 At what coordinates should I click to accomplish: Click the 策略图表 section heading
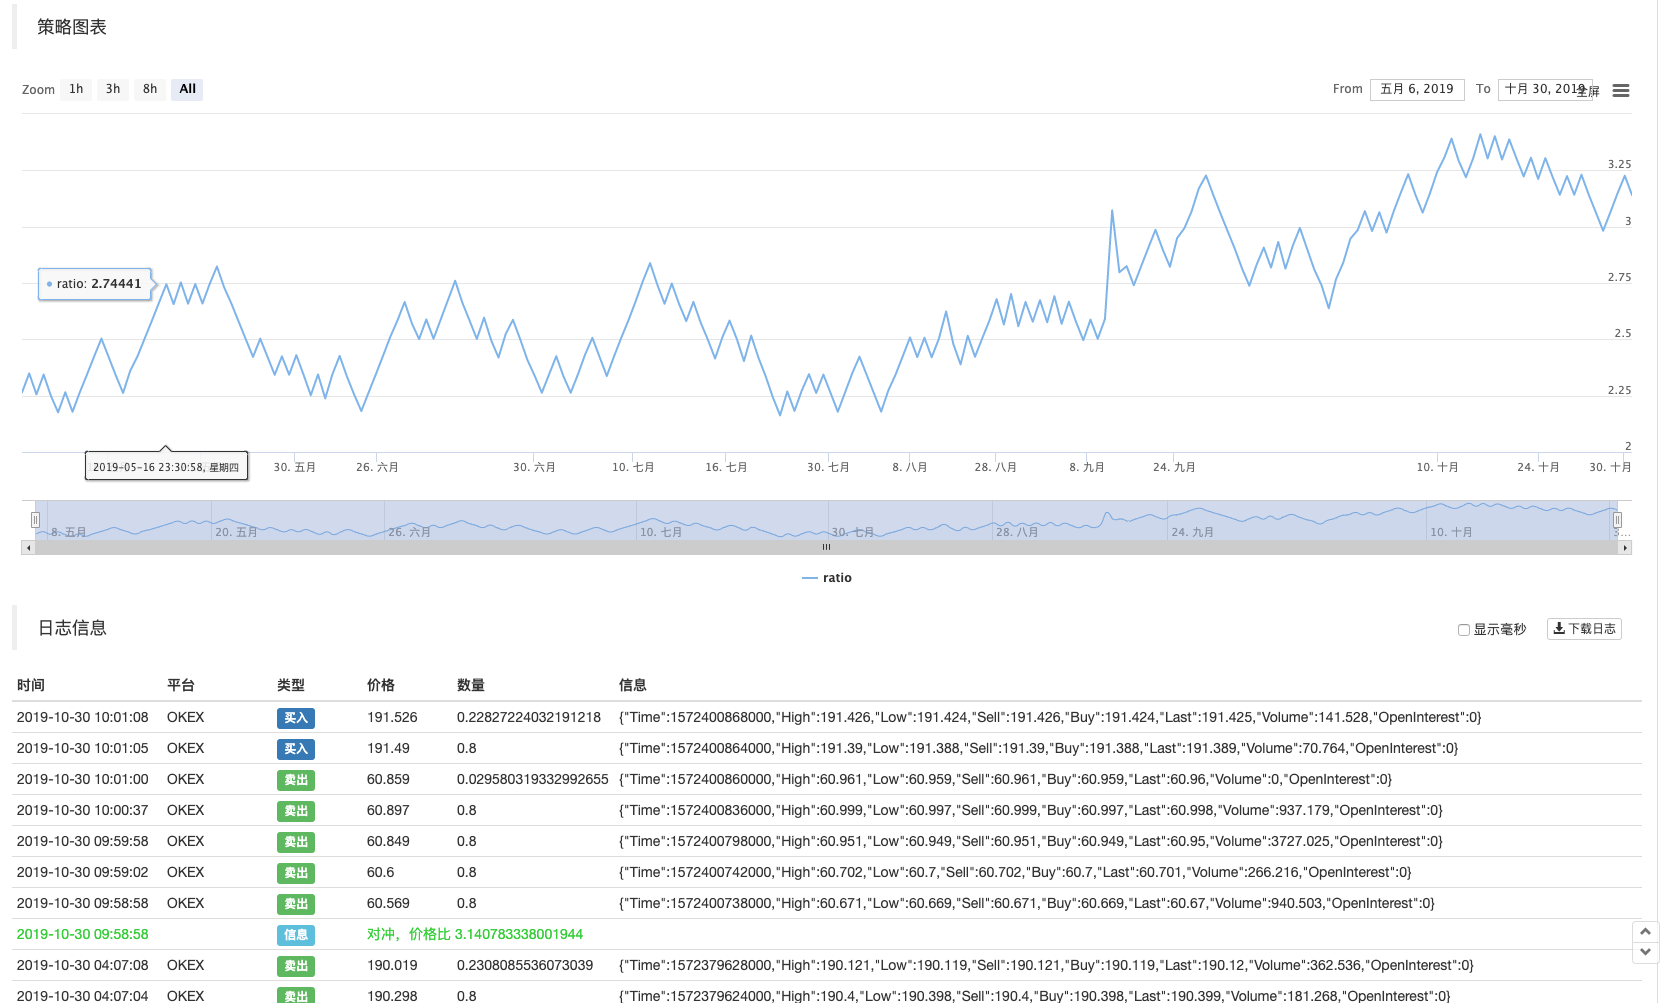pyautogui.click(x=72, y=27)
